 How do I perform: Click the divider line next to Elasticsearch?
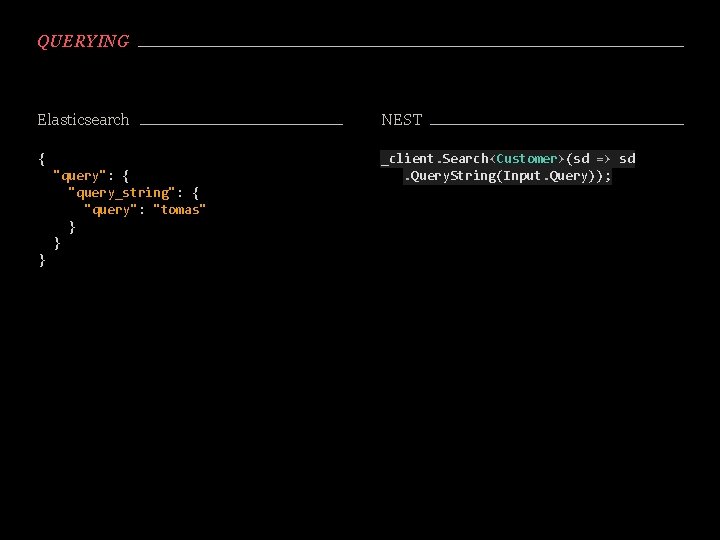point(241,123)
